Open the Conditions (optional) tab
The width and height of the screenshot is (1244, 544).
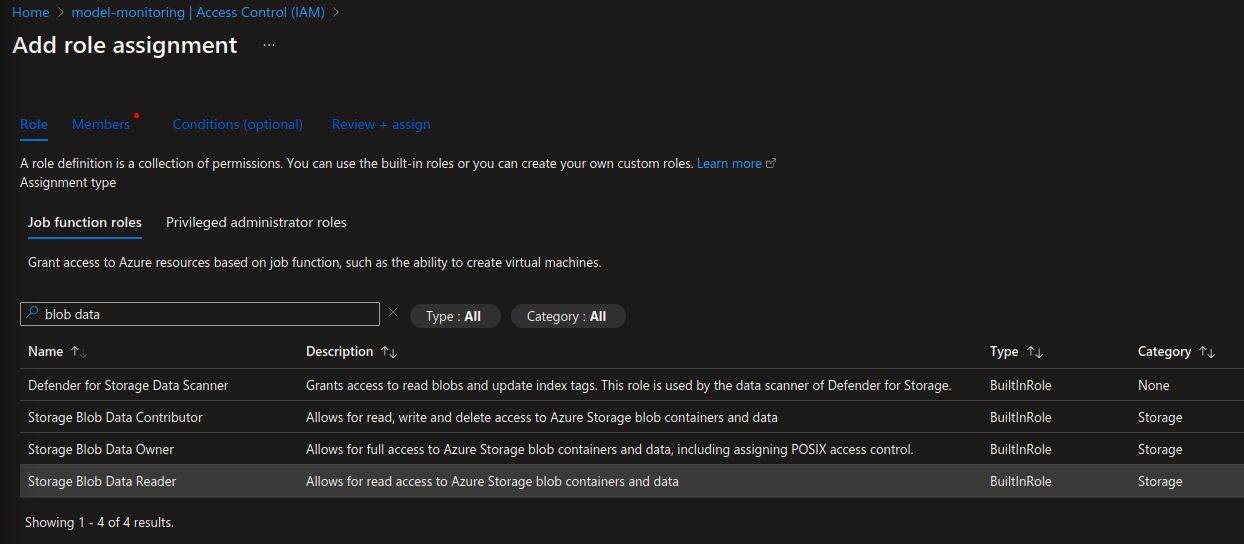pyautogui.click(x=237, y=124)
